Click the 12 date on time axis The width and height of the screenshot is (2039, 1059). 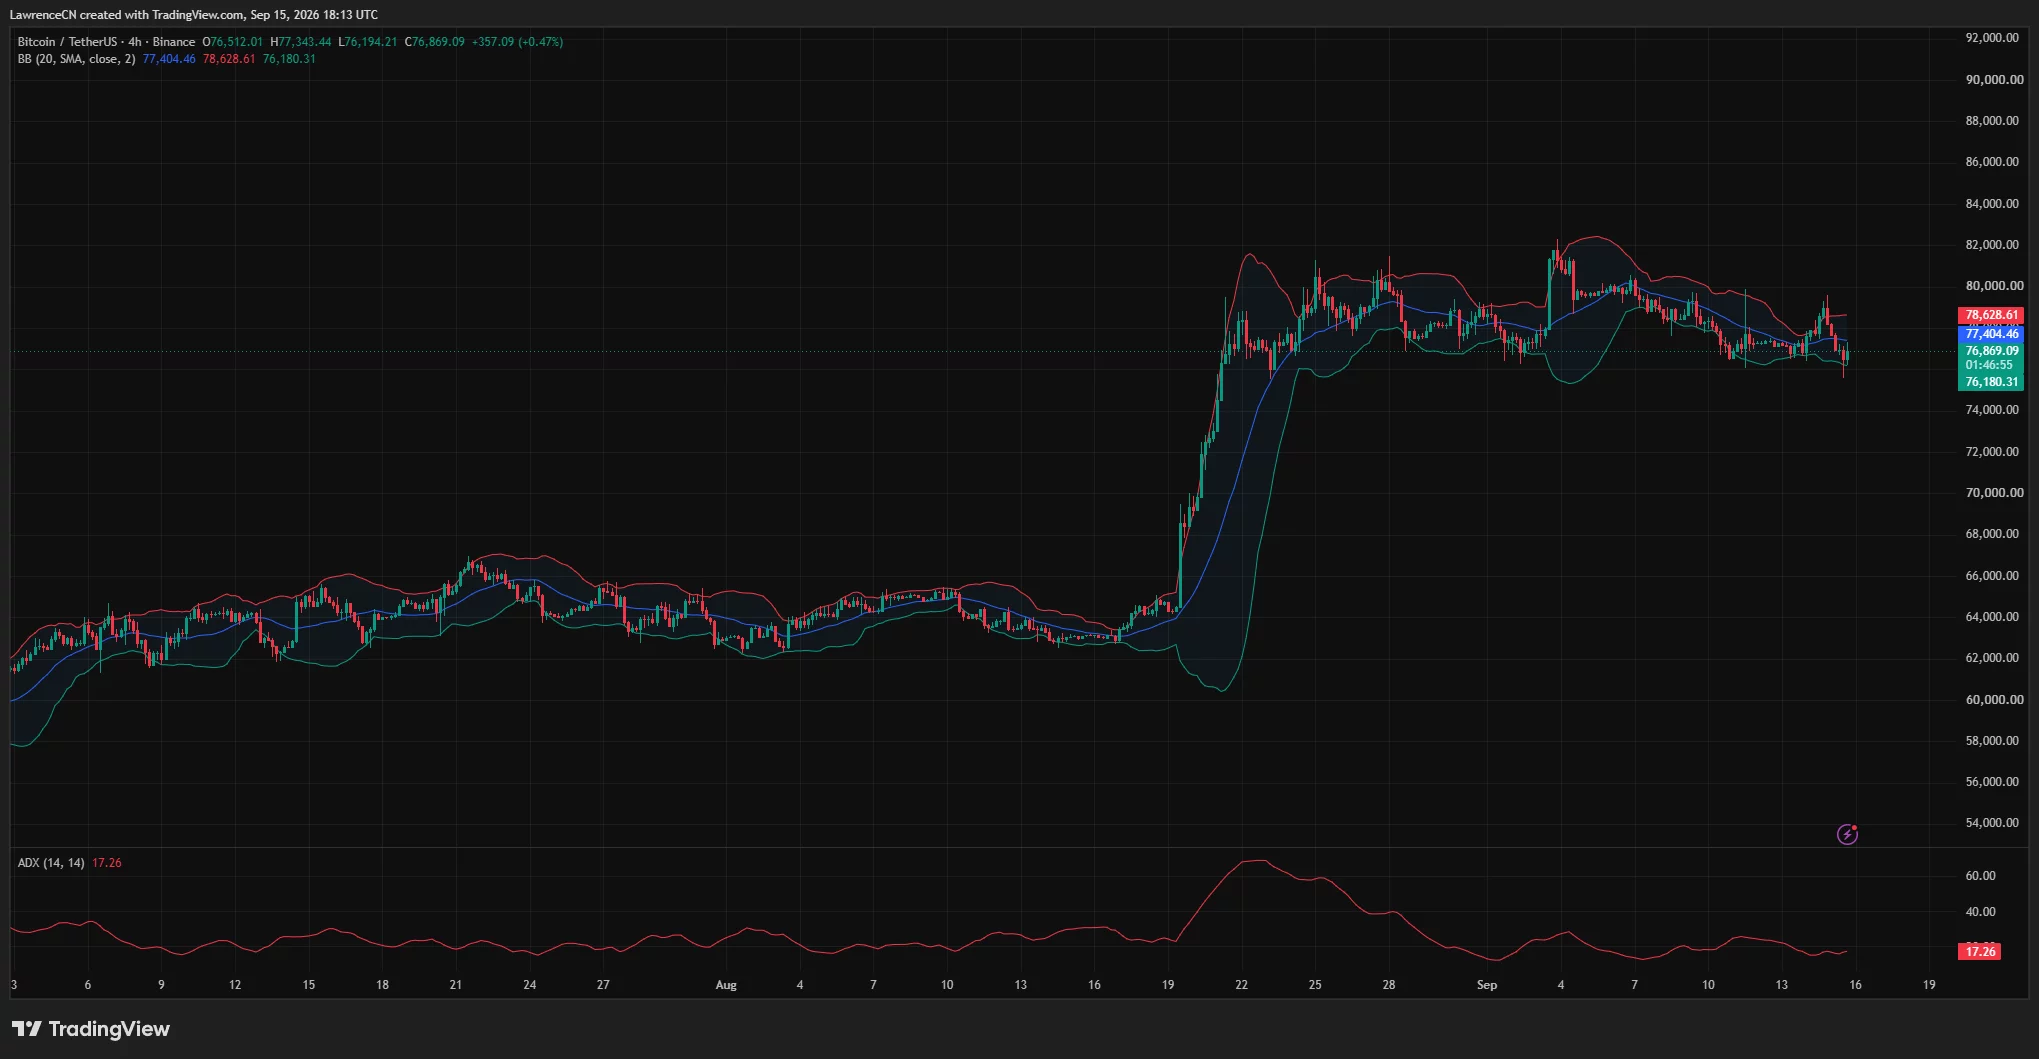235,985
